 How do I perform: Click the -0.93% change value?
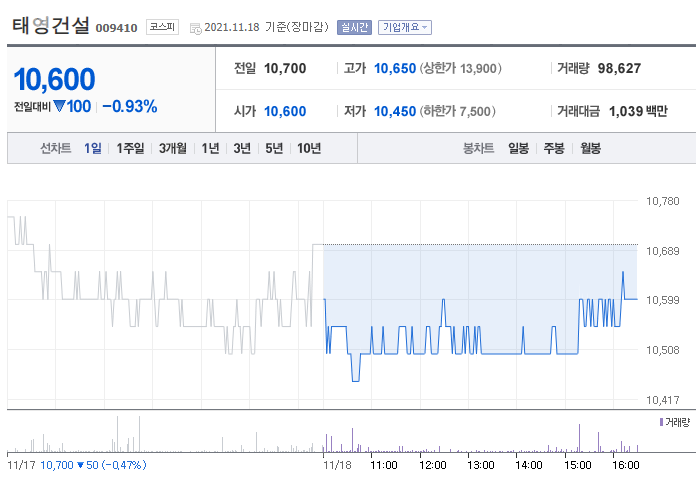(130, 107)
